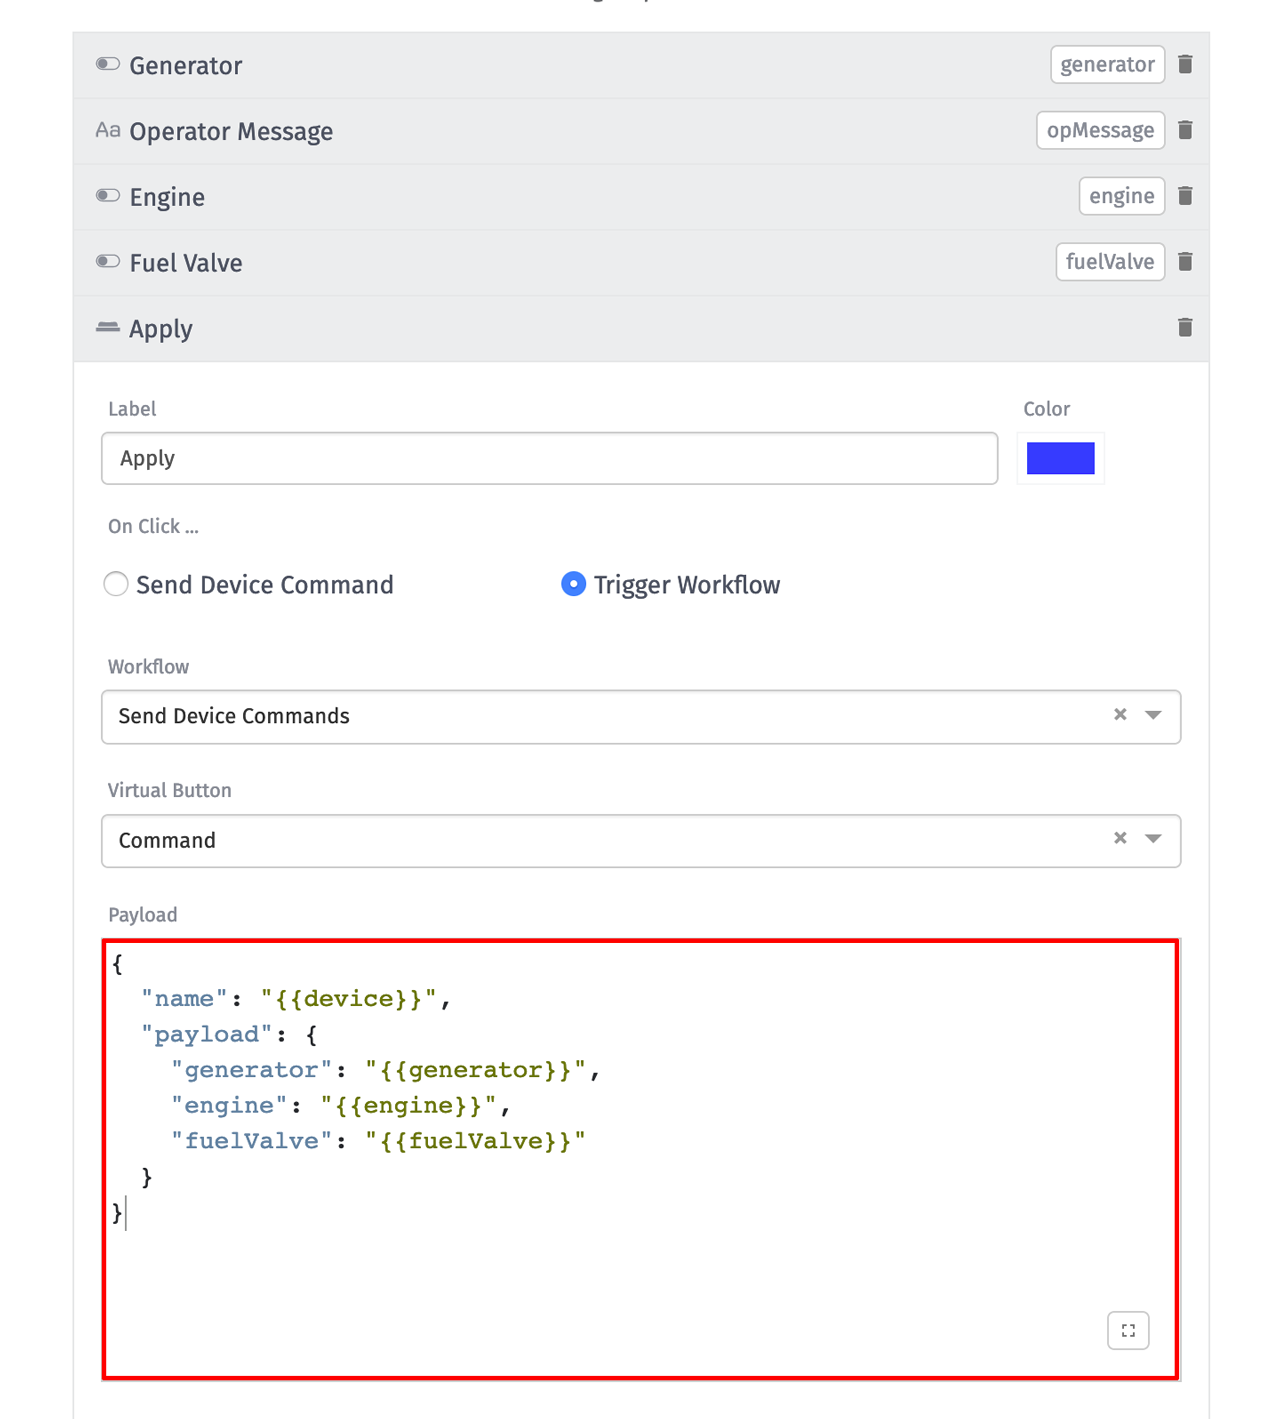
Task: Clear the Send Device Commands workflow selection
Action: (x=1119, y=714)
